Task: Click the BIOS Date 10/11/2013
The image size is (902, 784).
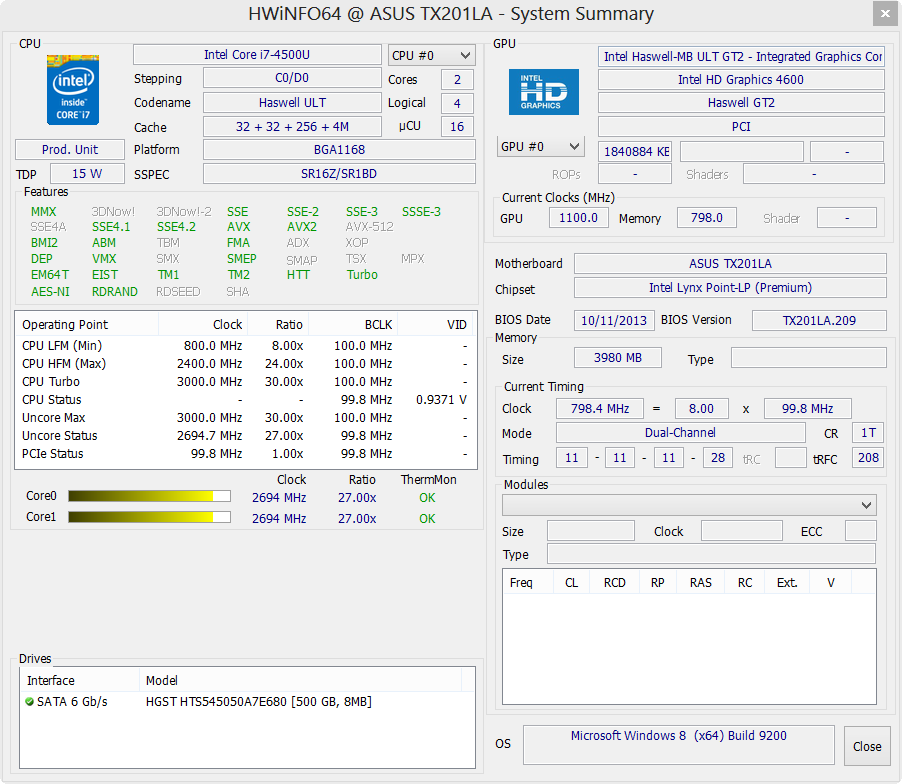Action: (614, 320)
